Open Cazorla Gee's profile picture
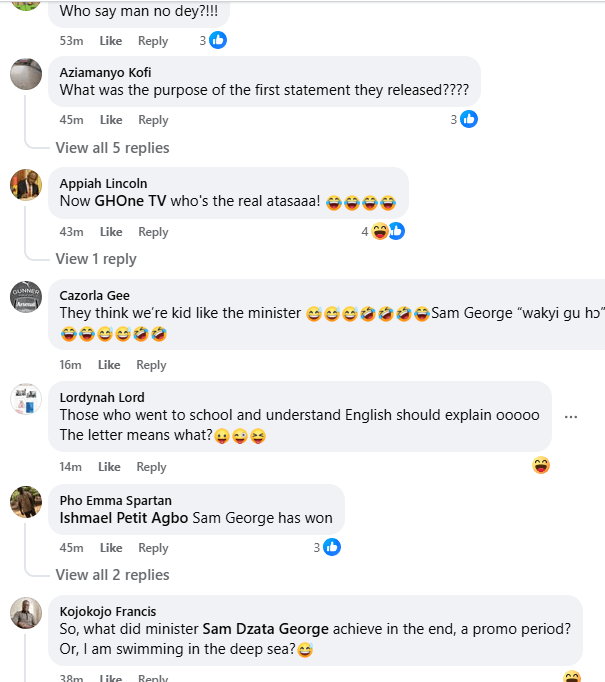Image resolution: width=605 pixels, height=682 pixels. 26,297
